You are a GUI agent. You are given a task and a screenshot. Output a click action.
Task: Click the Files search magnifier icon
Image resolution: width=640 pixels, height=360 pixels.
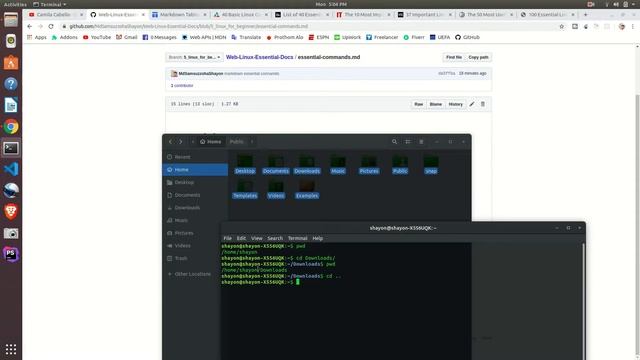[x=394, y=142]
